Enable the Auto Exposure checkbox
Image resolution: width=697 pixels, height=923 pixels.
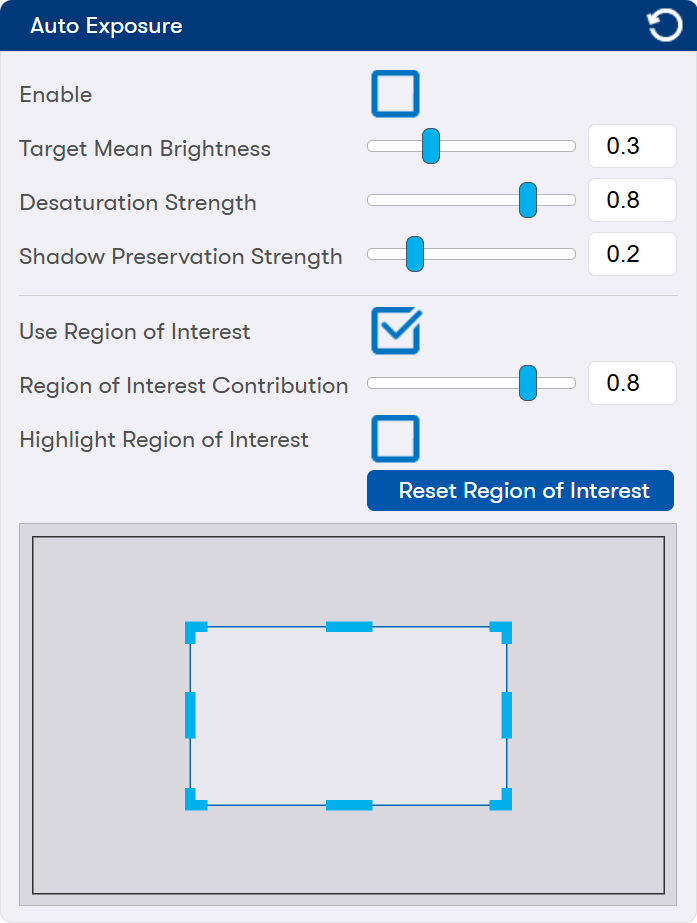[395, 94]
